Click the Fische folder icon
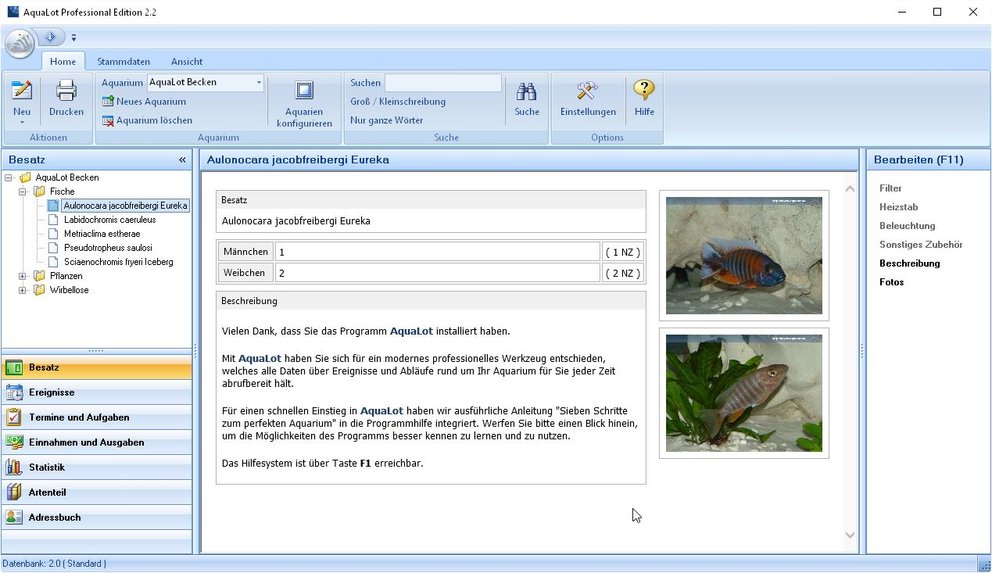Screen dimensions: 992x573 coord(39,191)
